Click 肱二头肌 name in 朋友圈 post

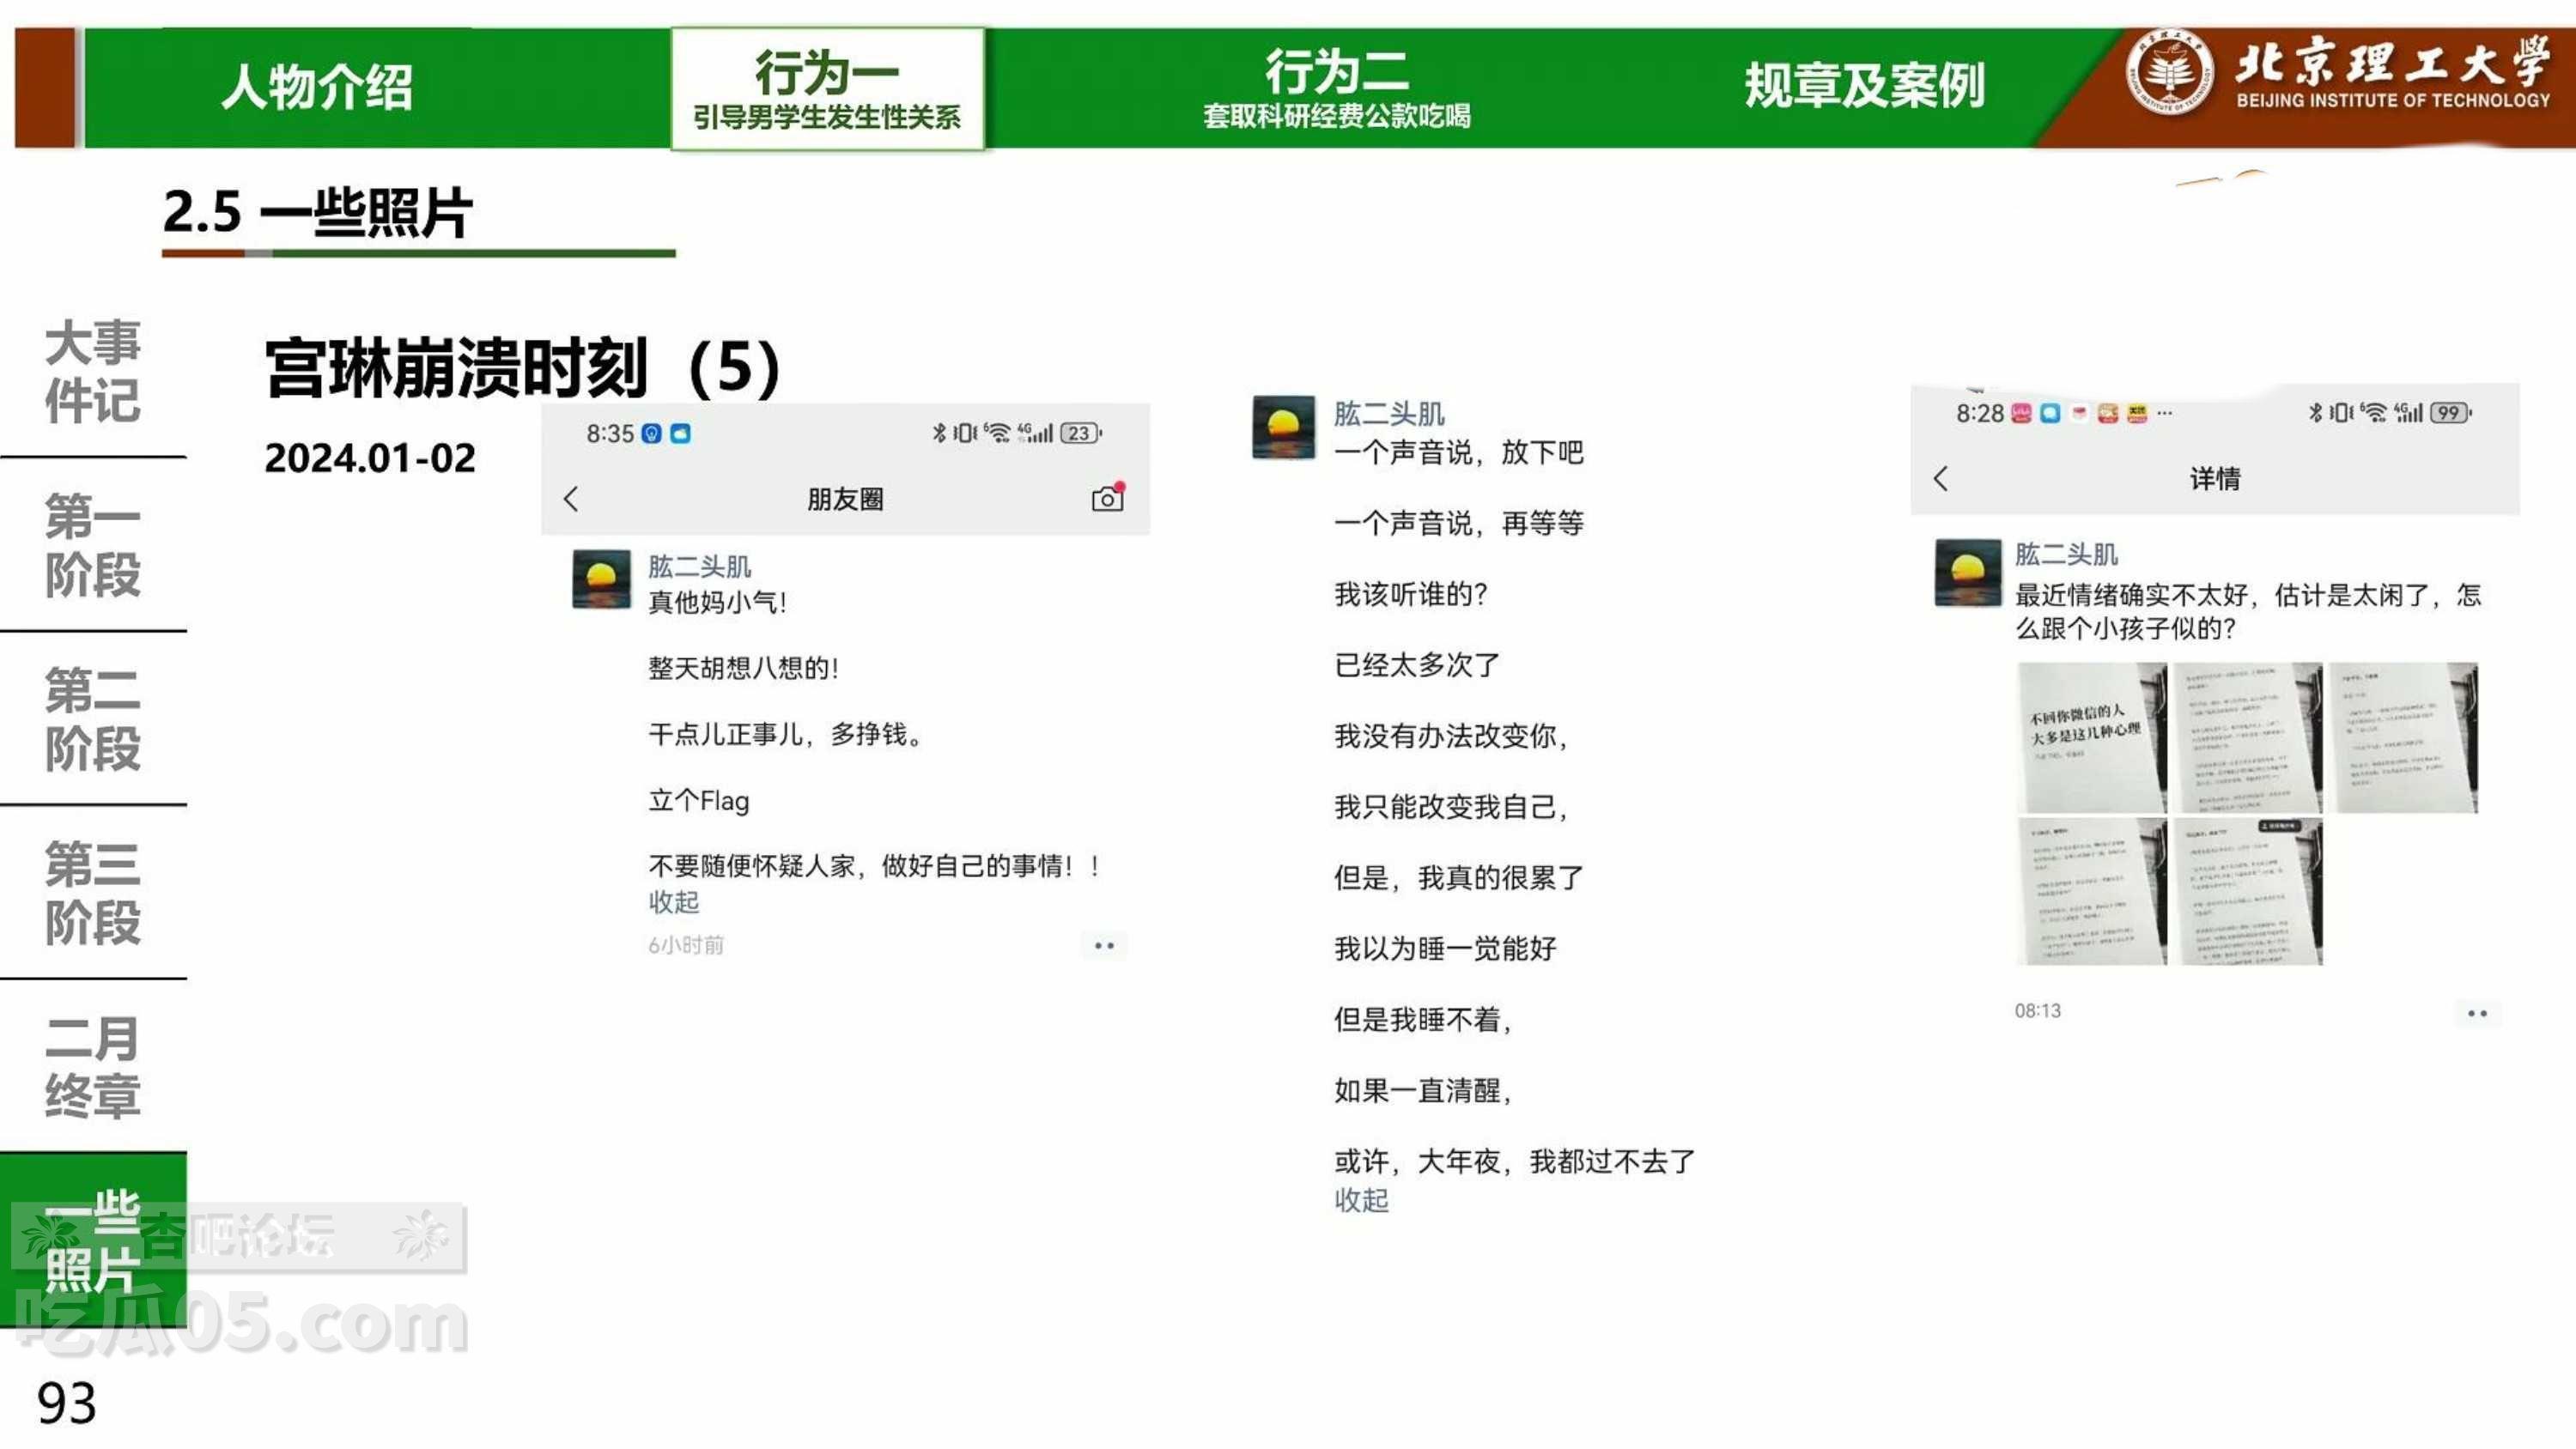click(x=698, y=567)
